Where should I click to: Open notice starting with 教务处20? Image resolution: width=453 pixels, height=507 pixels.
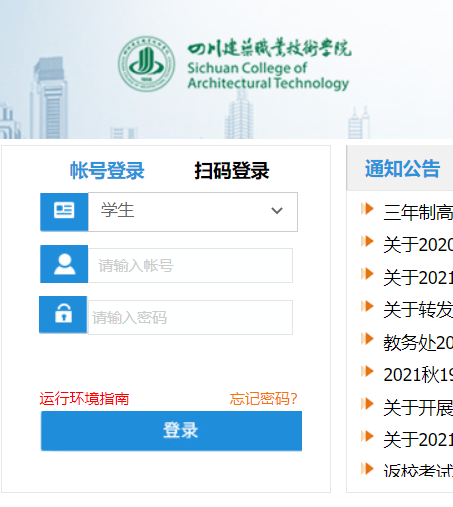[418, 342]
